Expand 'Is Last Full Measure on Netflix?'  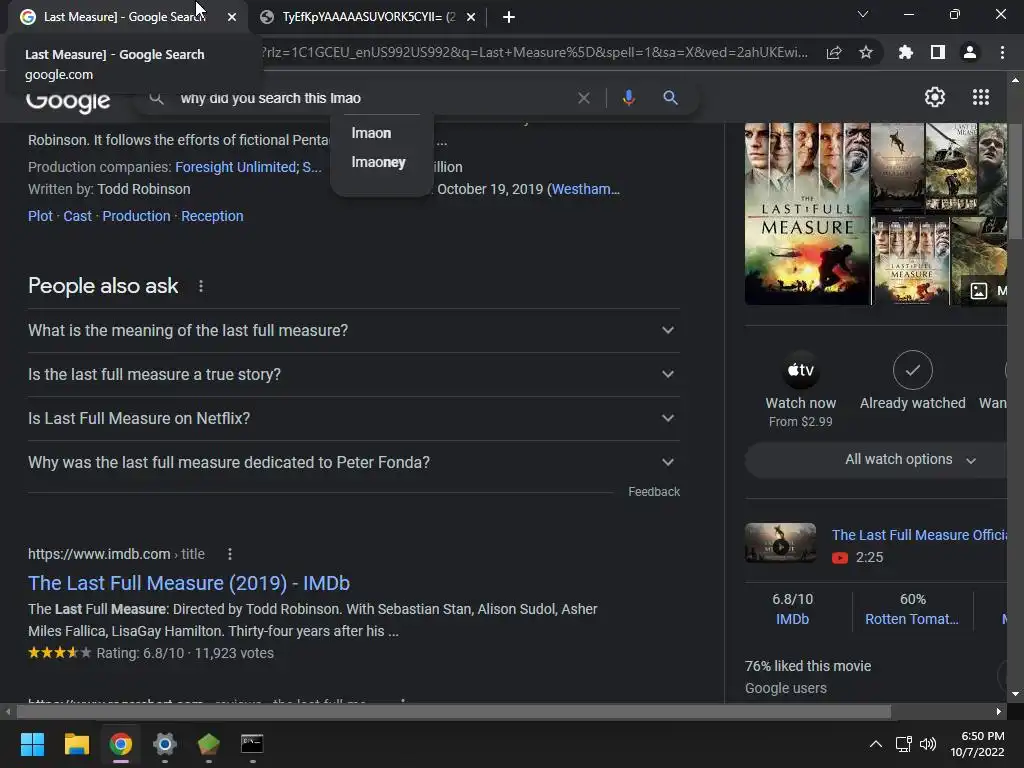[353, 418]
